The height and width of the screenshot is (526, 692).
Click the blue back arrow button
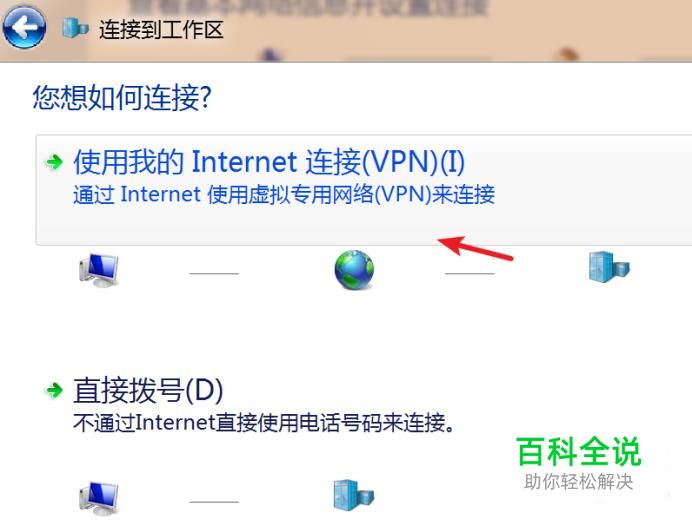(24, 27)
